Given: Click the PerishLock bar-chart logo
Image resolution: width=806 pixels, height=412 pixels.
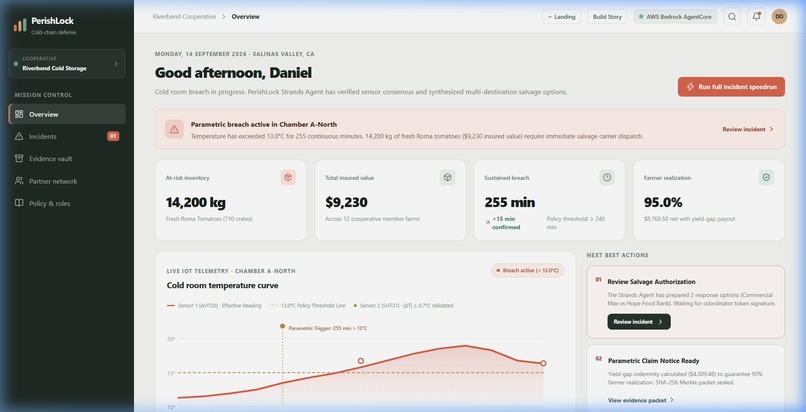Looking at the screenshot, I should [x=20, y=25].
